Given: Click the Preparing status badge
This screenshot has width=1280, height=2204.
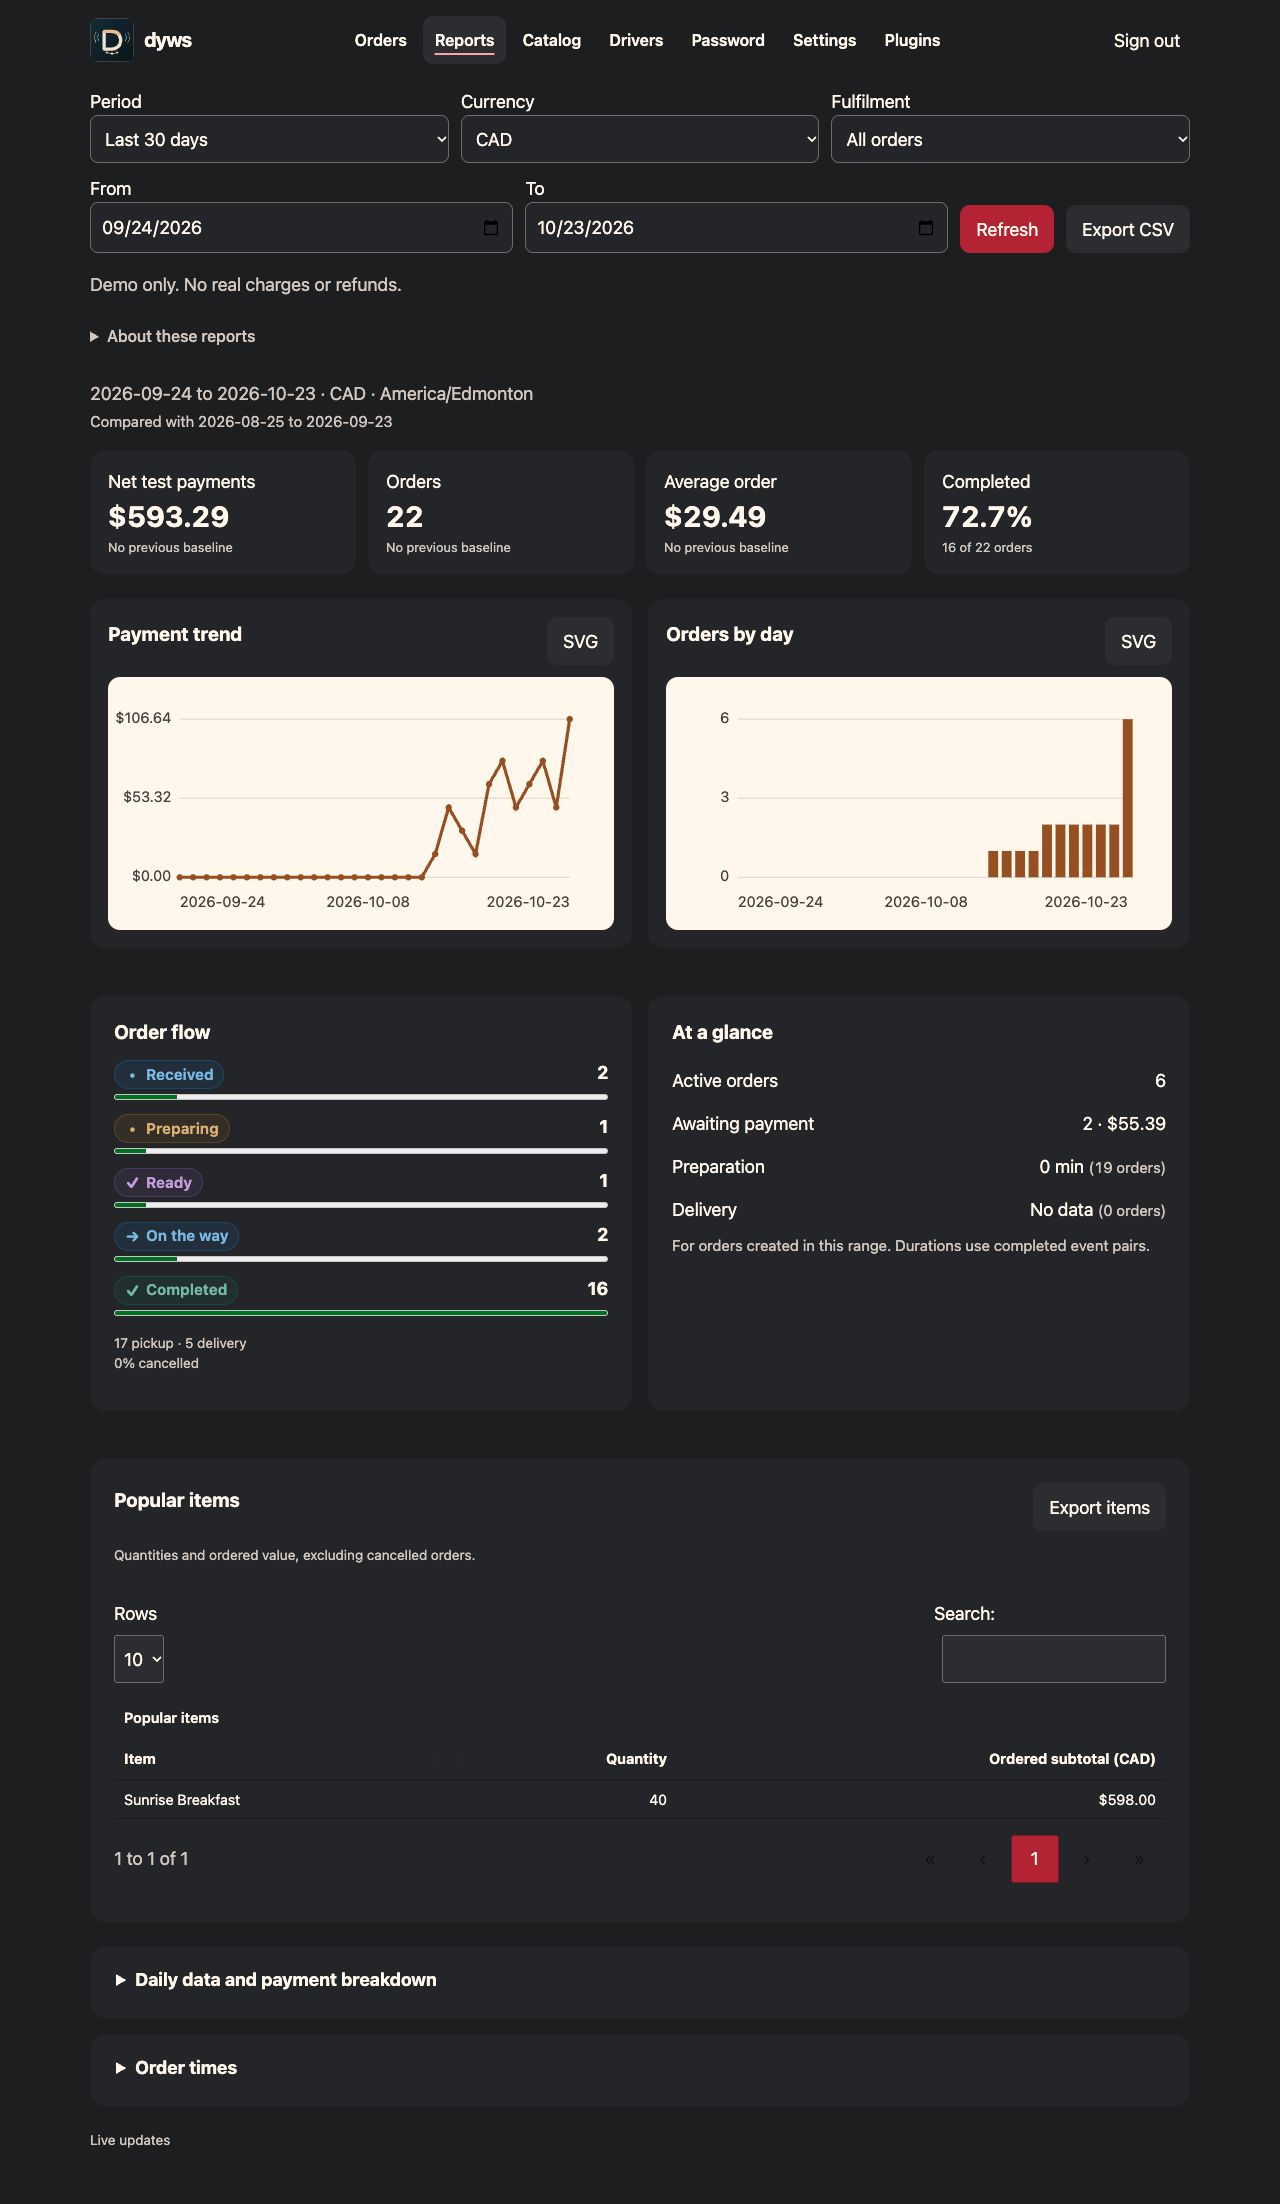Looking at the screenshot, I should pos(172,1128).
